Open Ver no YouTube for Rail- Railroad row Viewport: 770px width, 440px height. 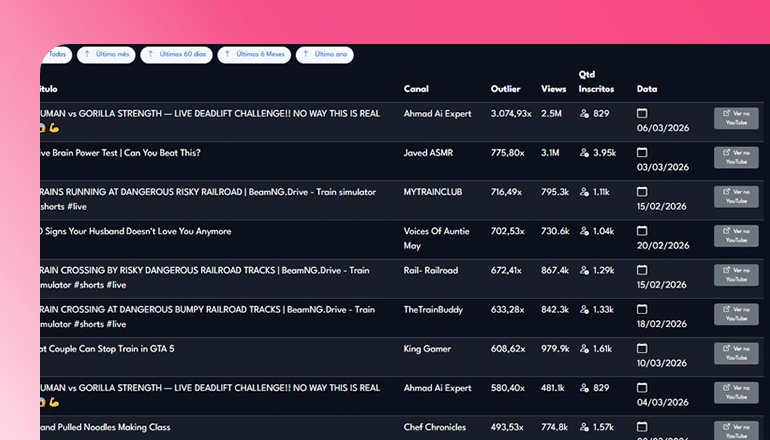(x=736, y=275)
